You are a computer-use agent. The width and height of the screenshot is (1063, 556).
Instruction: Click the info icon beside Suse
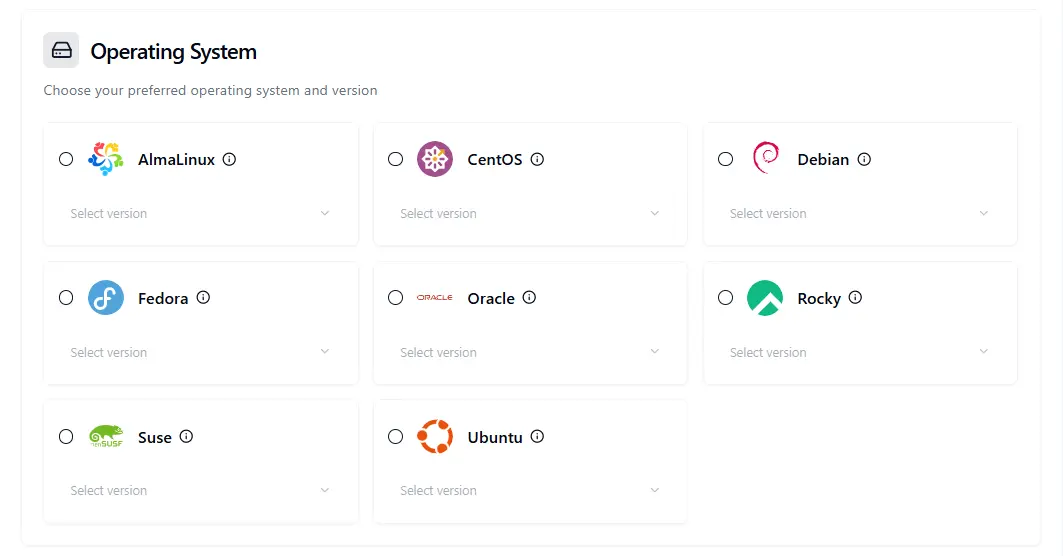click(186, 437)
